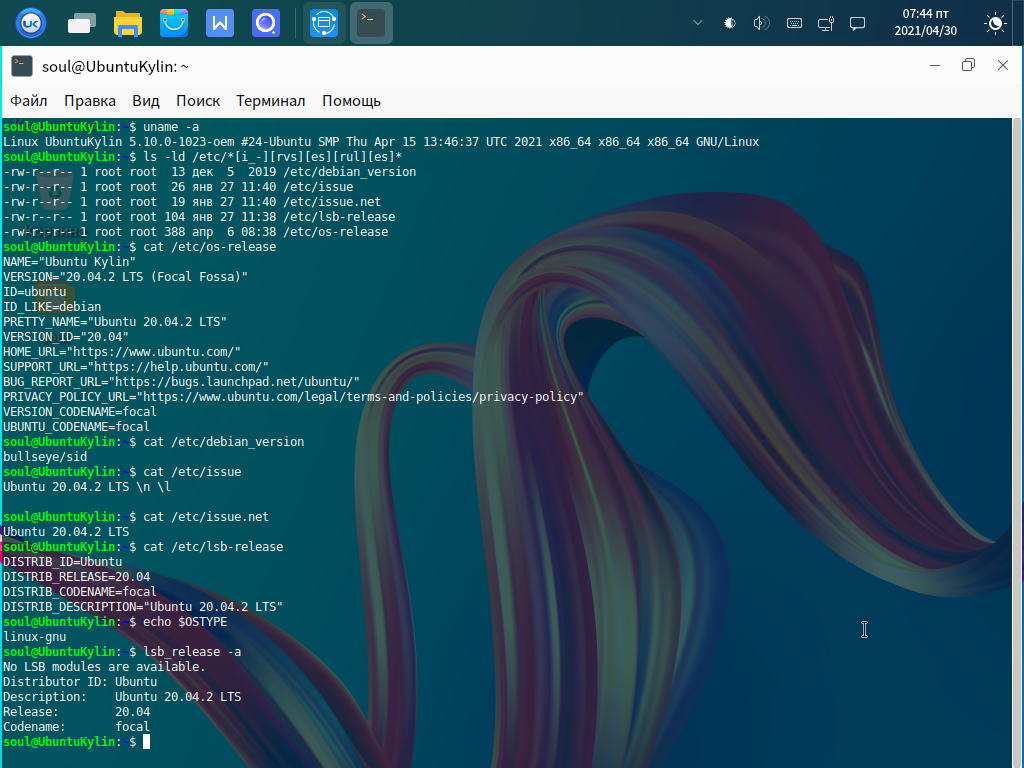Click the SUPPORT_URL help.ubuntu.com line
The height and width of the screenshot is (768, 1024).
tap(136, 367)
